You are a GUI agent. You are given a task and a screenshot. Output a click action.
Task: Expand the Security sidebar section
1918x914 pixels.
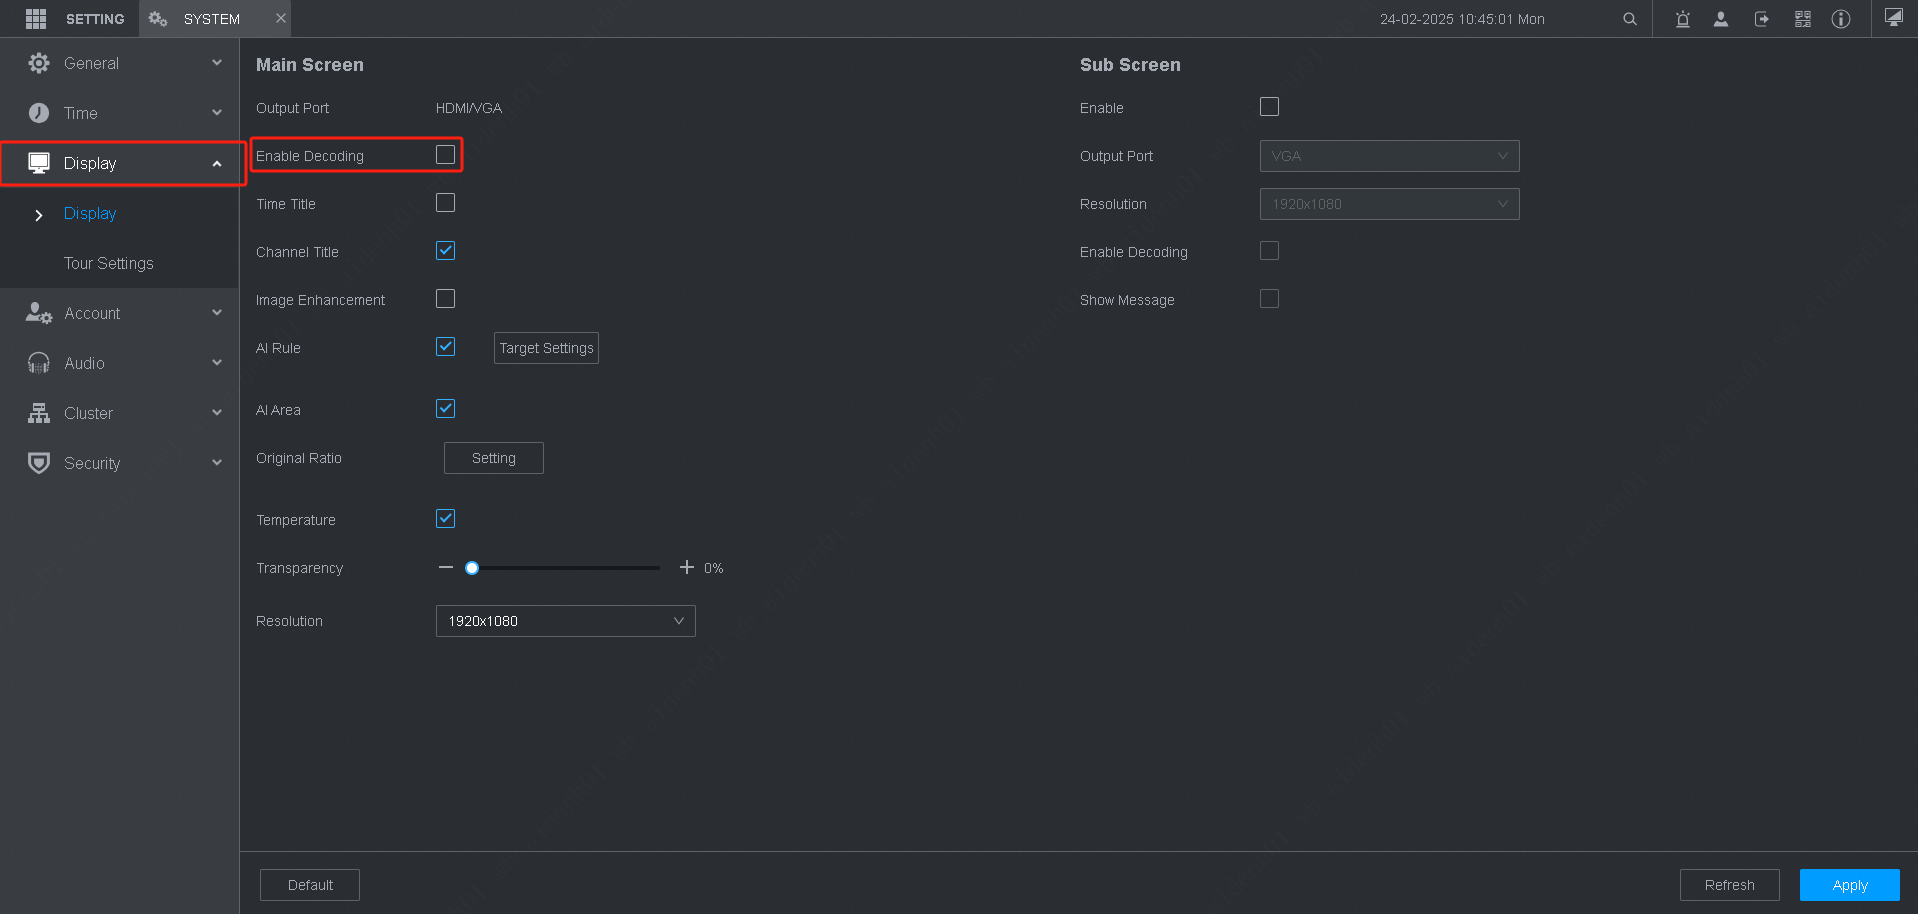(120, 463)
